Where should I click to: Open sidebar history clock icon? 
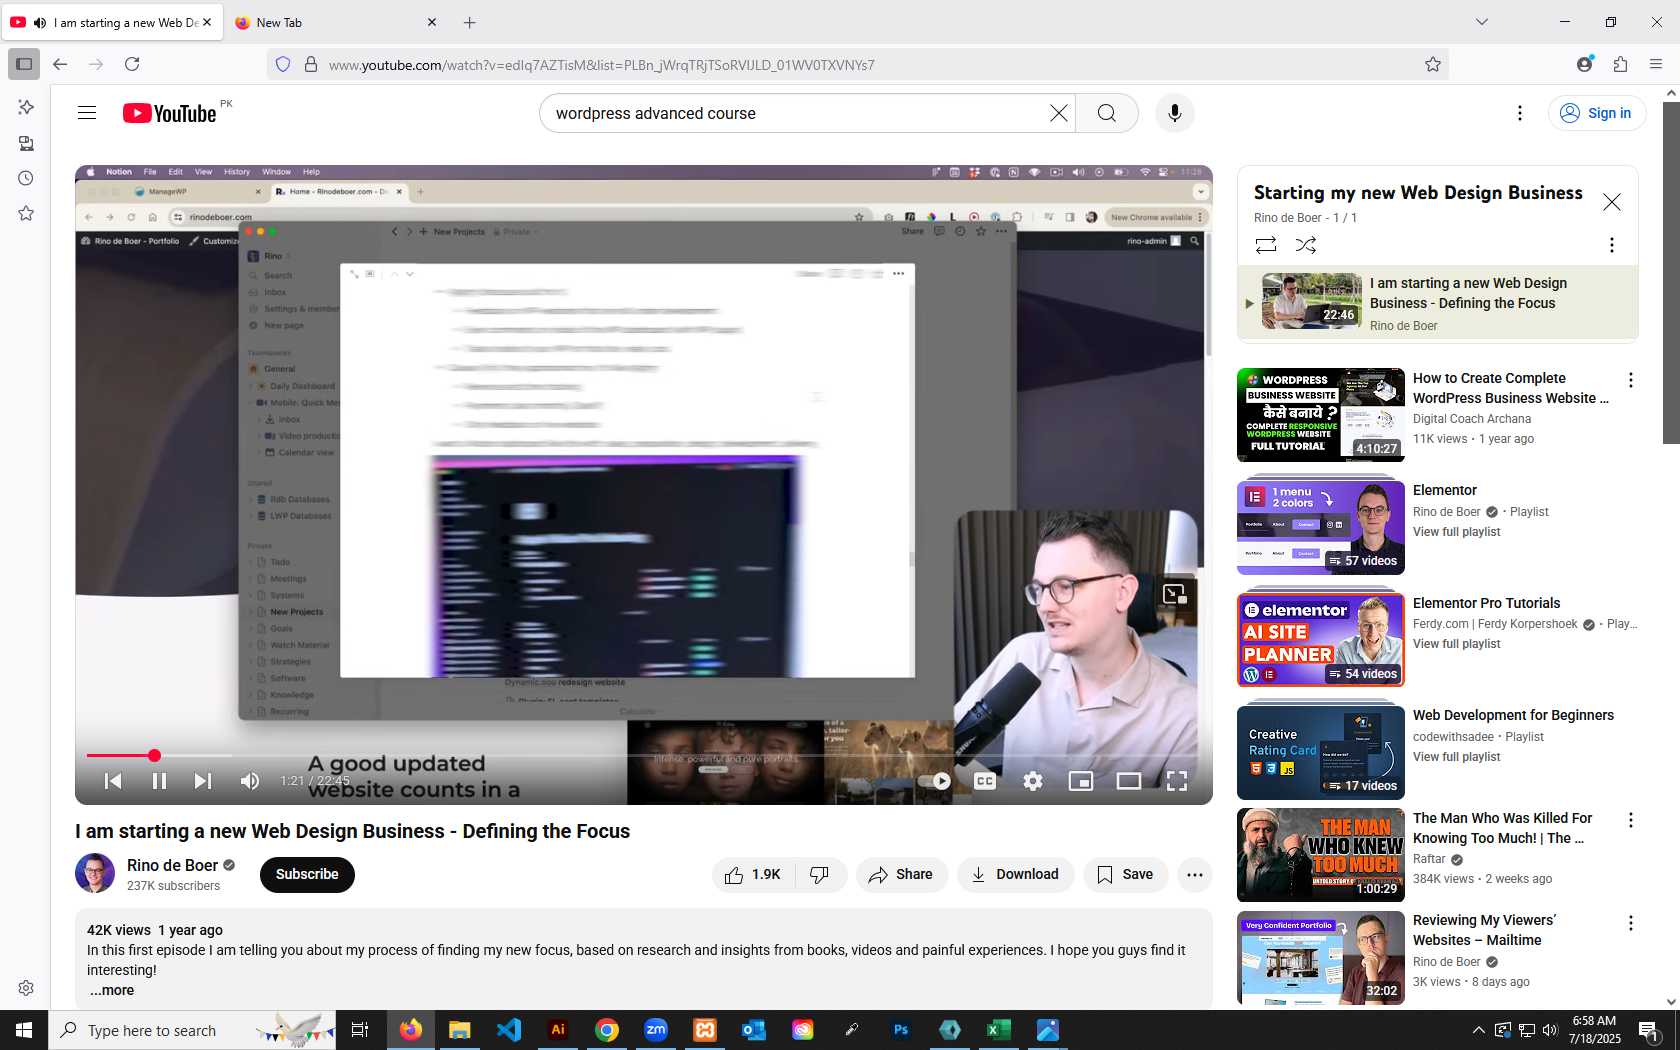[26, 178]
